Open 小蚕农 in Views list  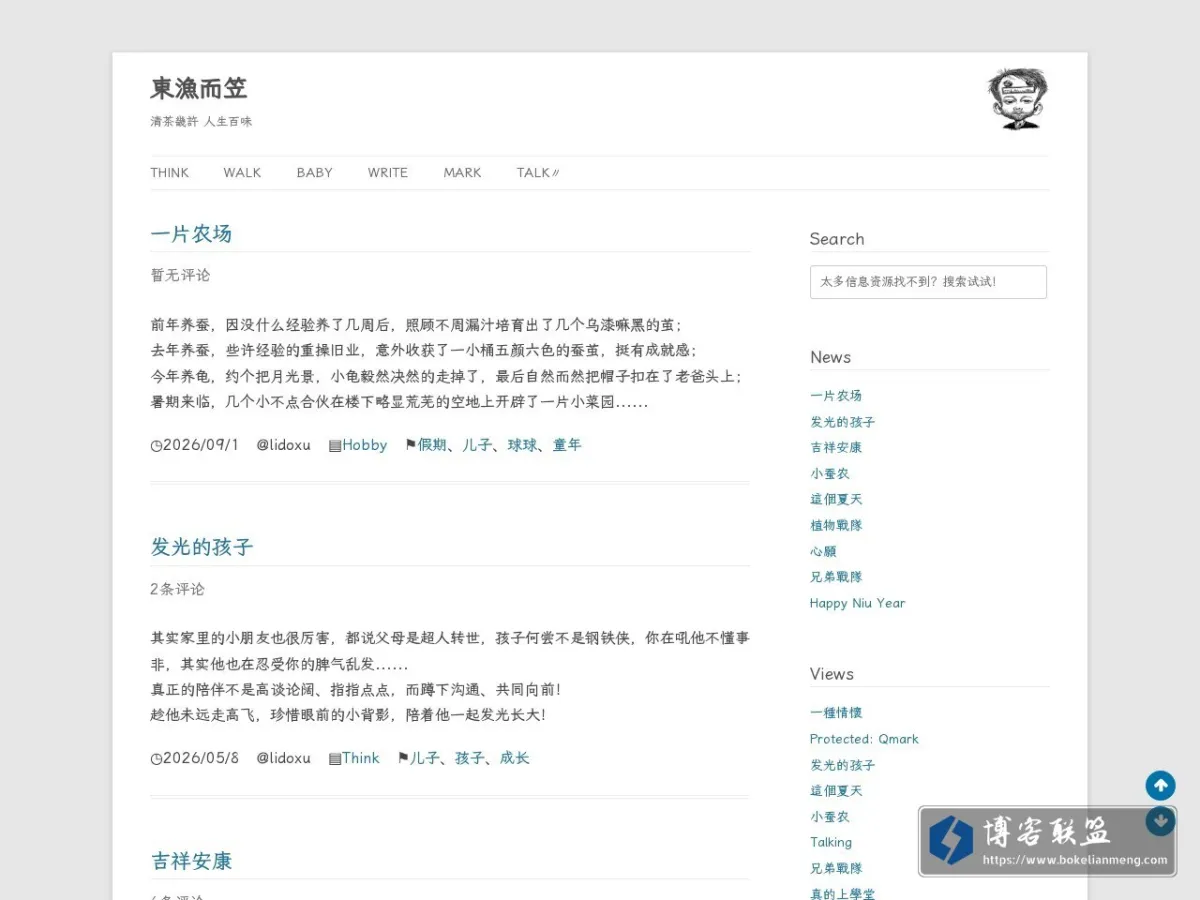(x=830, y=817)
